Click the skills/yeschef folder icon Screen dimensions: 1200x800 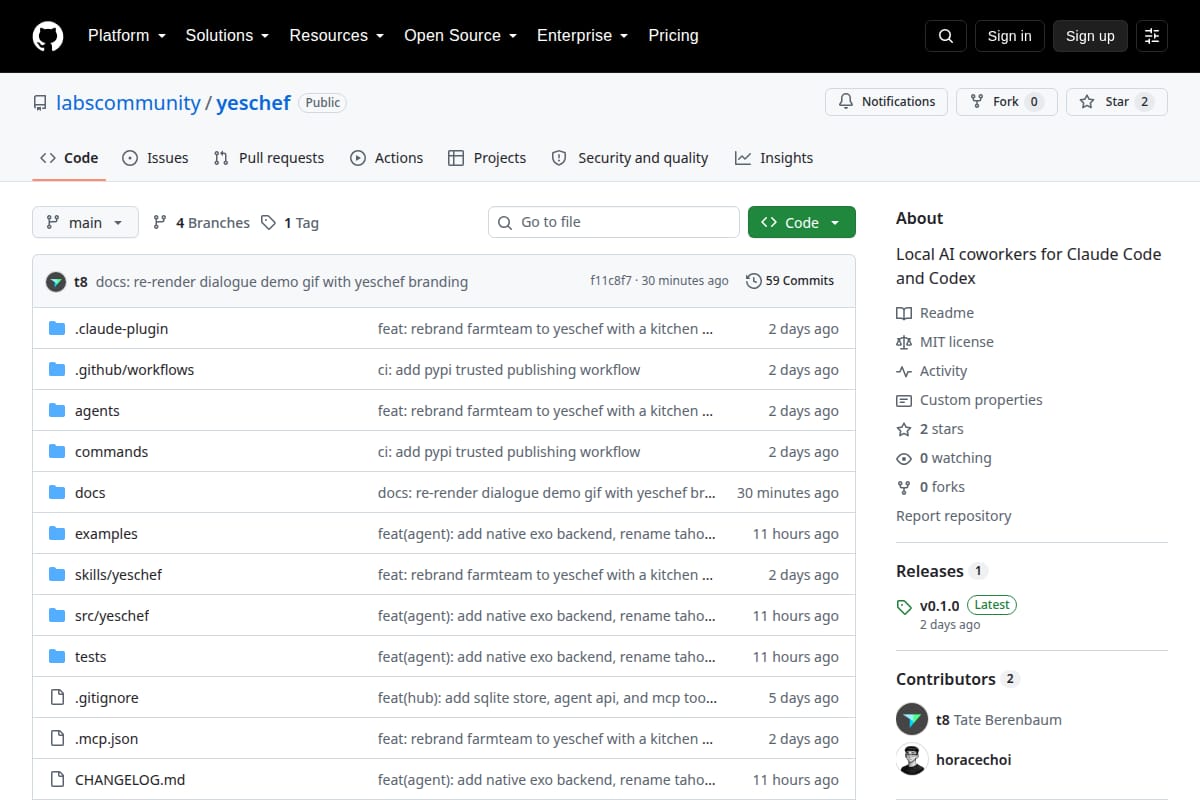[57, 575]
